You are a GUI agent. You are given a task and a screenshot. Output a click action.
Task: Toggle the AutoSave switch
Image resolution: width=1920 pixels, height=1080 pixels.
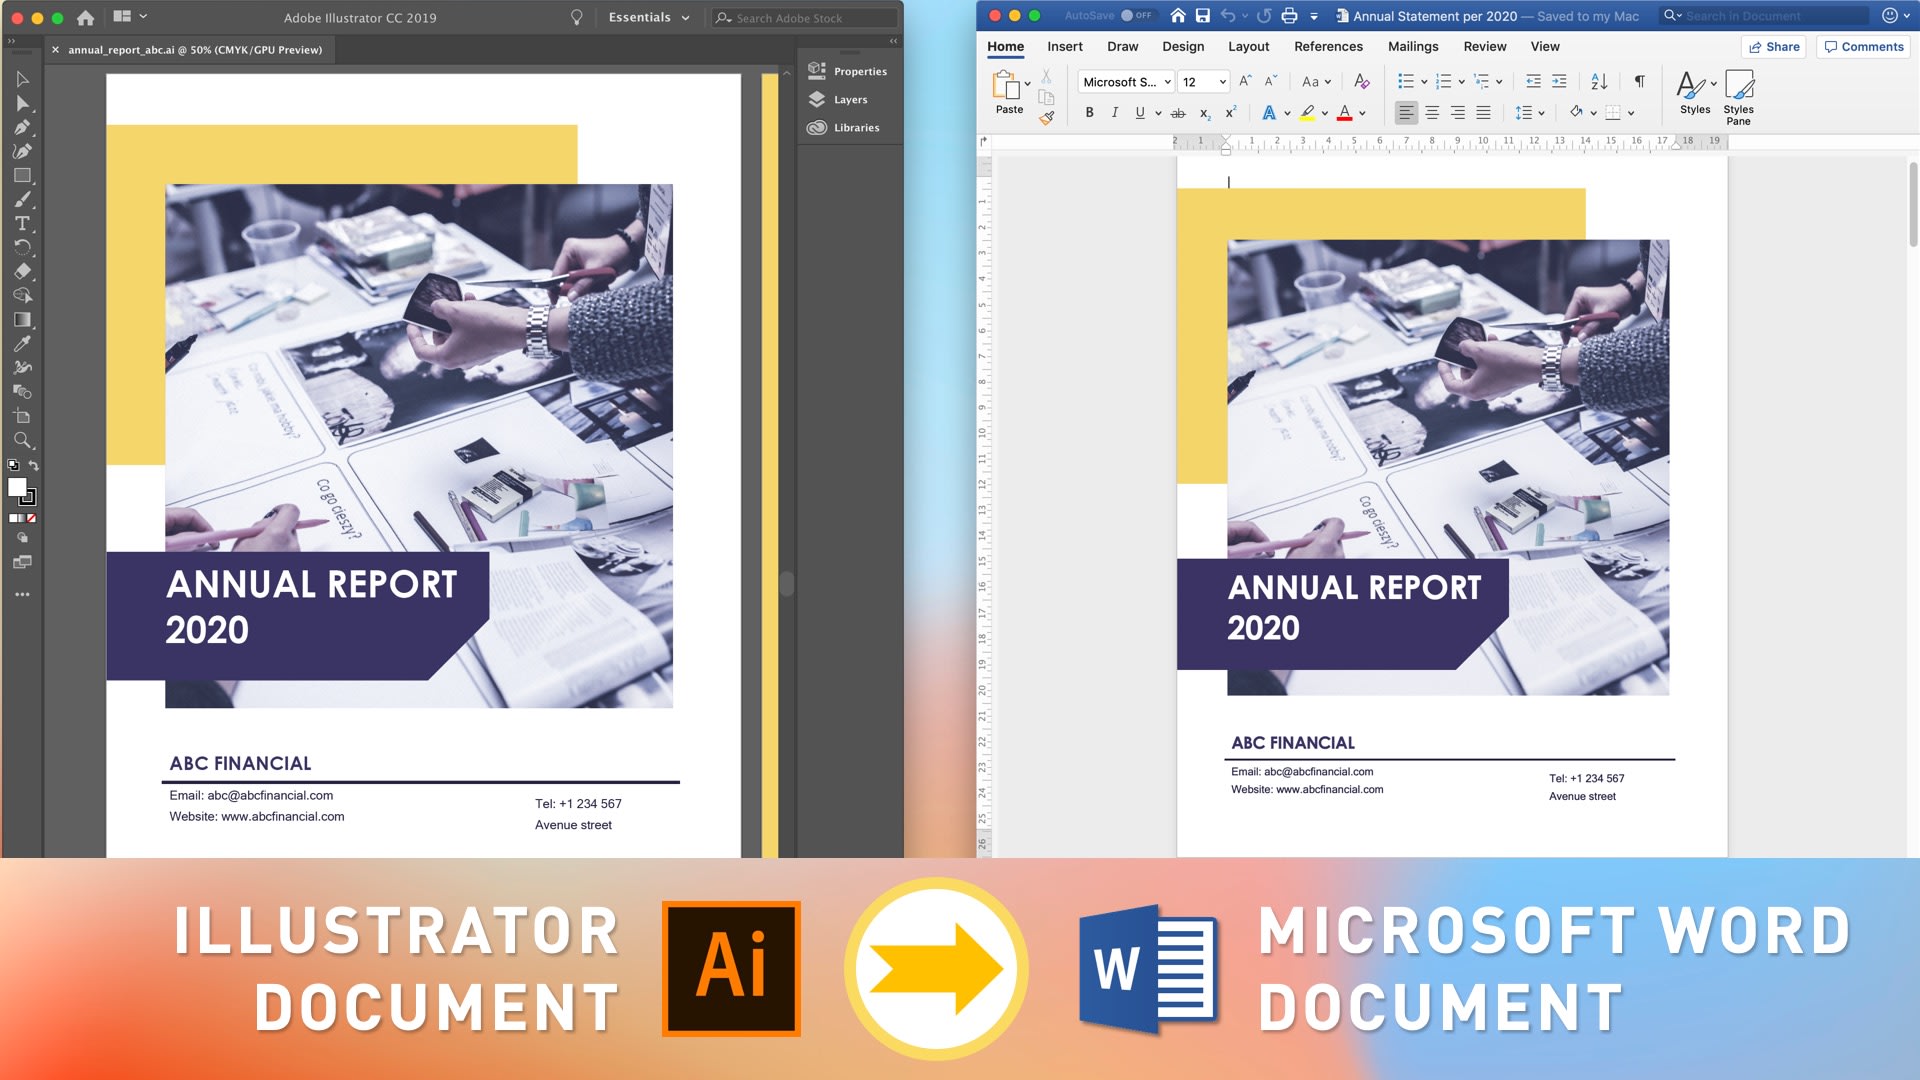1134,16
